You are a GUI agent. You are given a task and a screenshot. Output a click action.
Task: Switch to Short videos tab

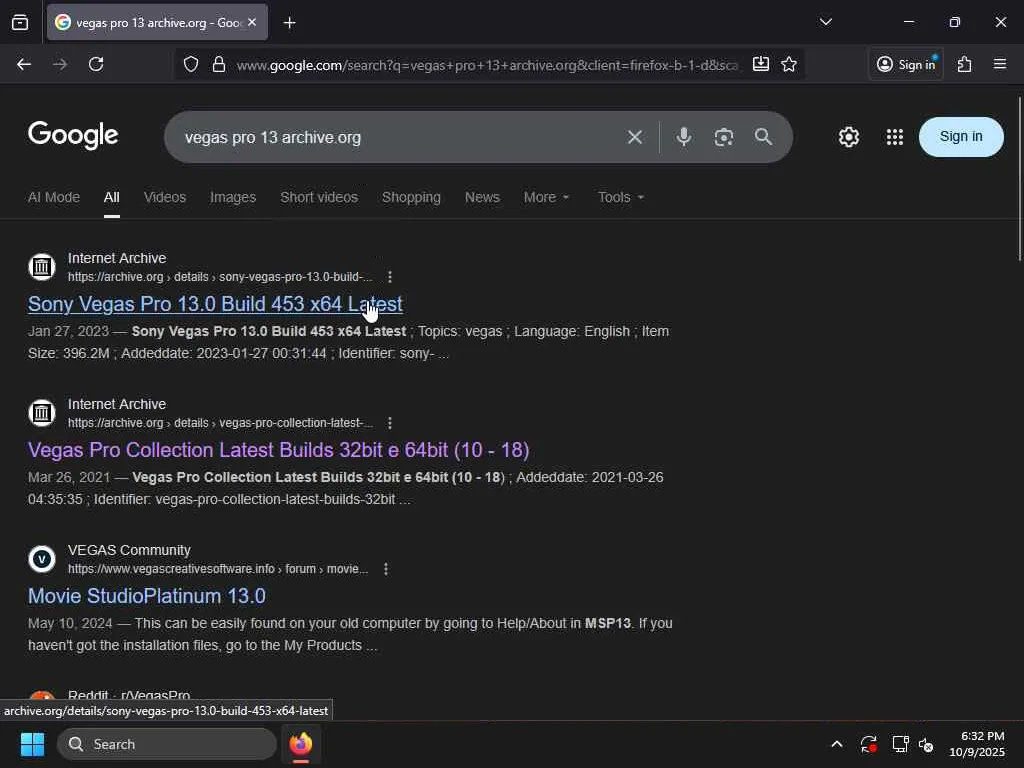[319, 197]
